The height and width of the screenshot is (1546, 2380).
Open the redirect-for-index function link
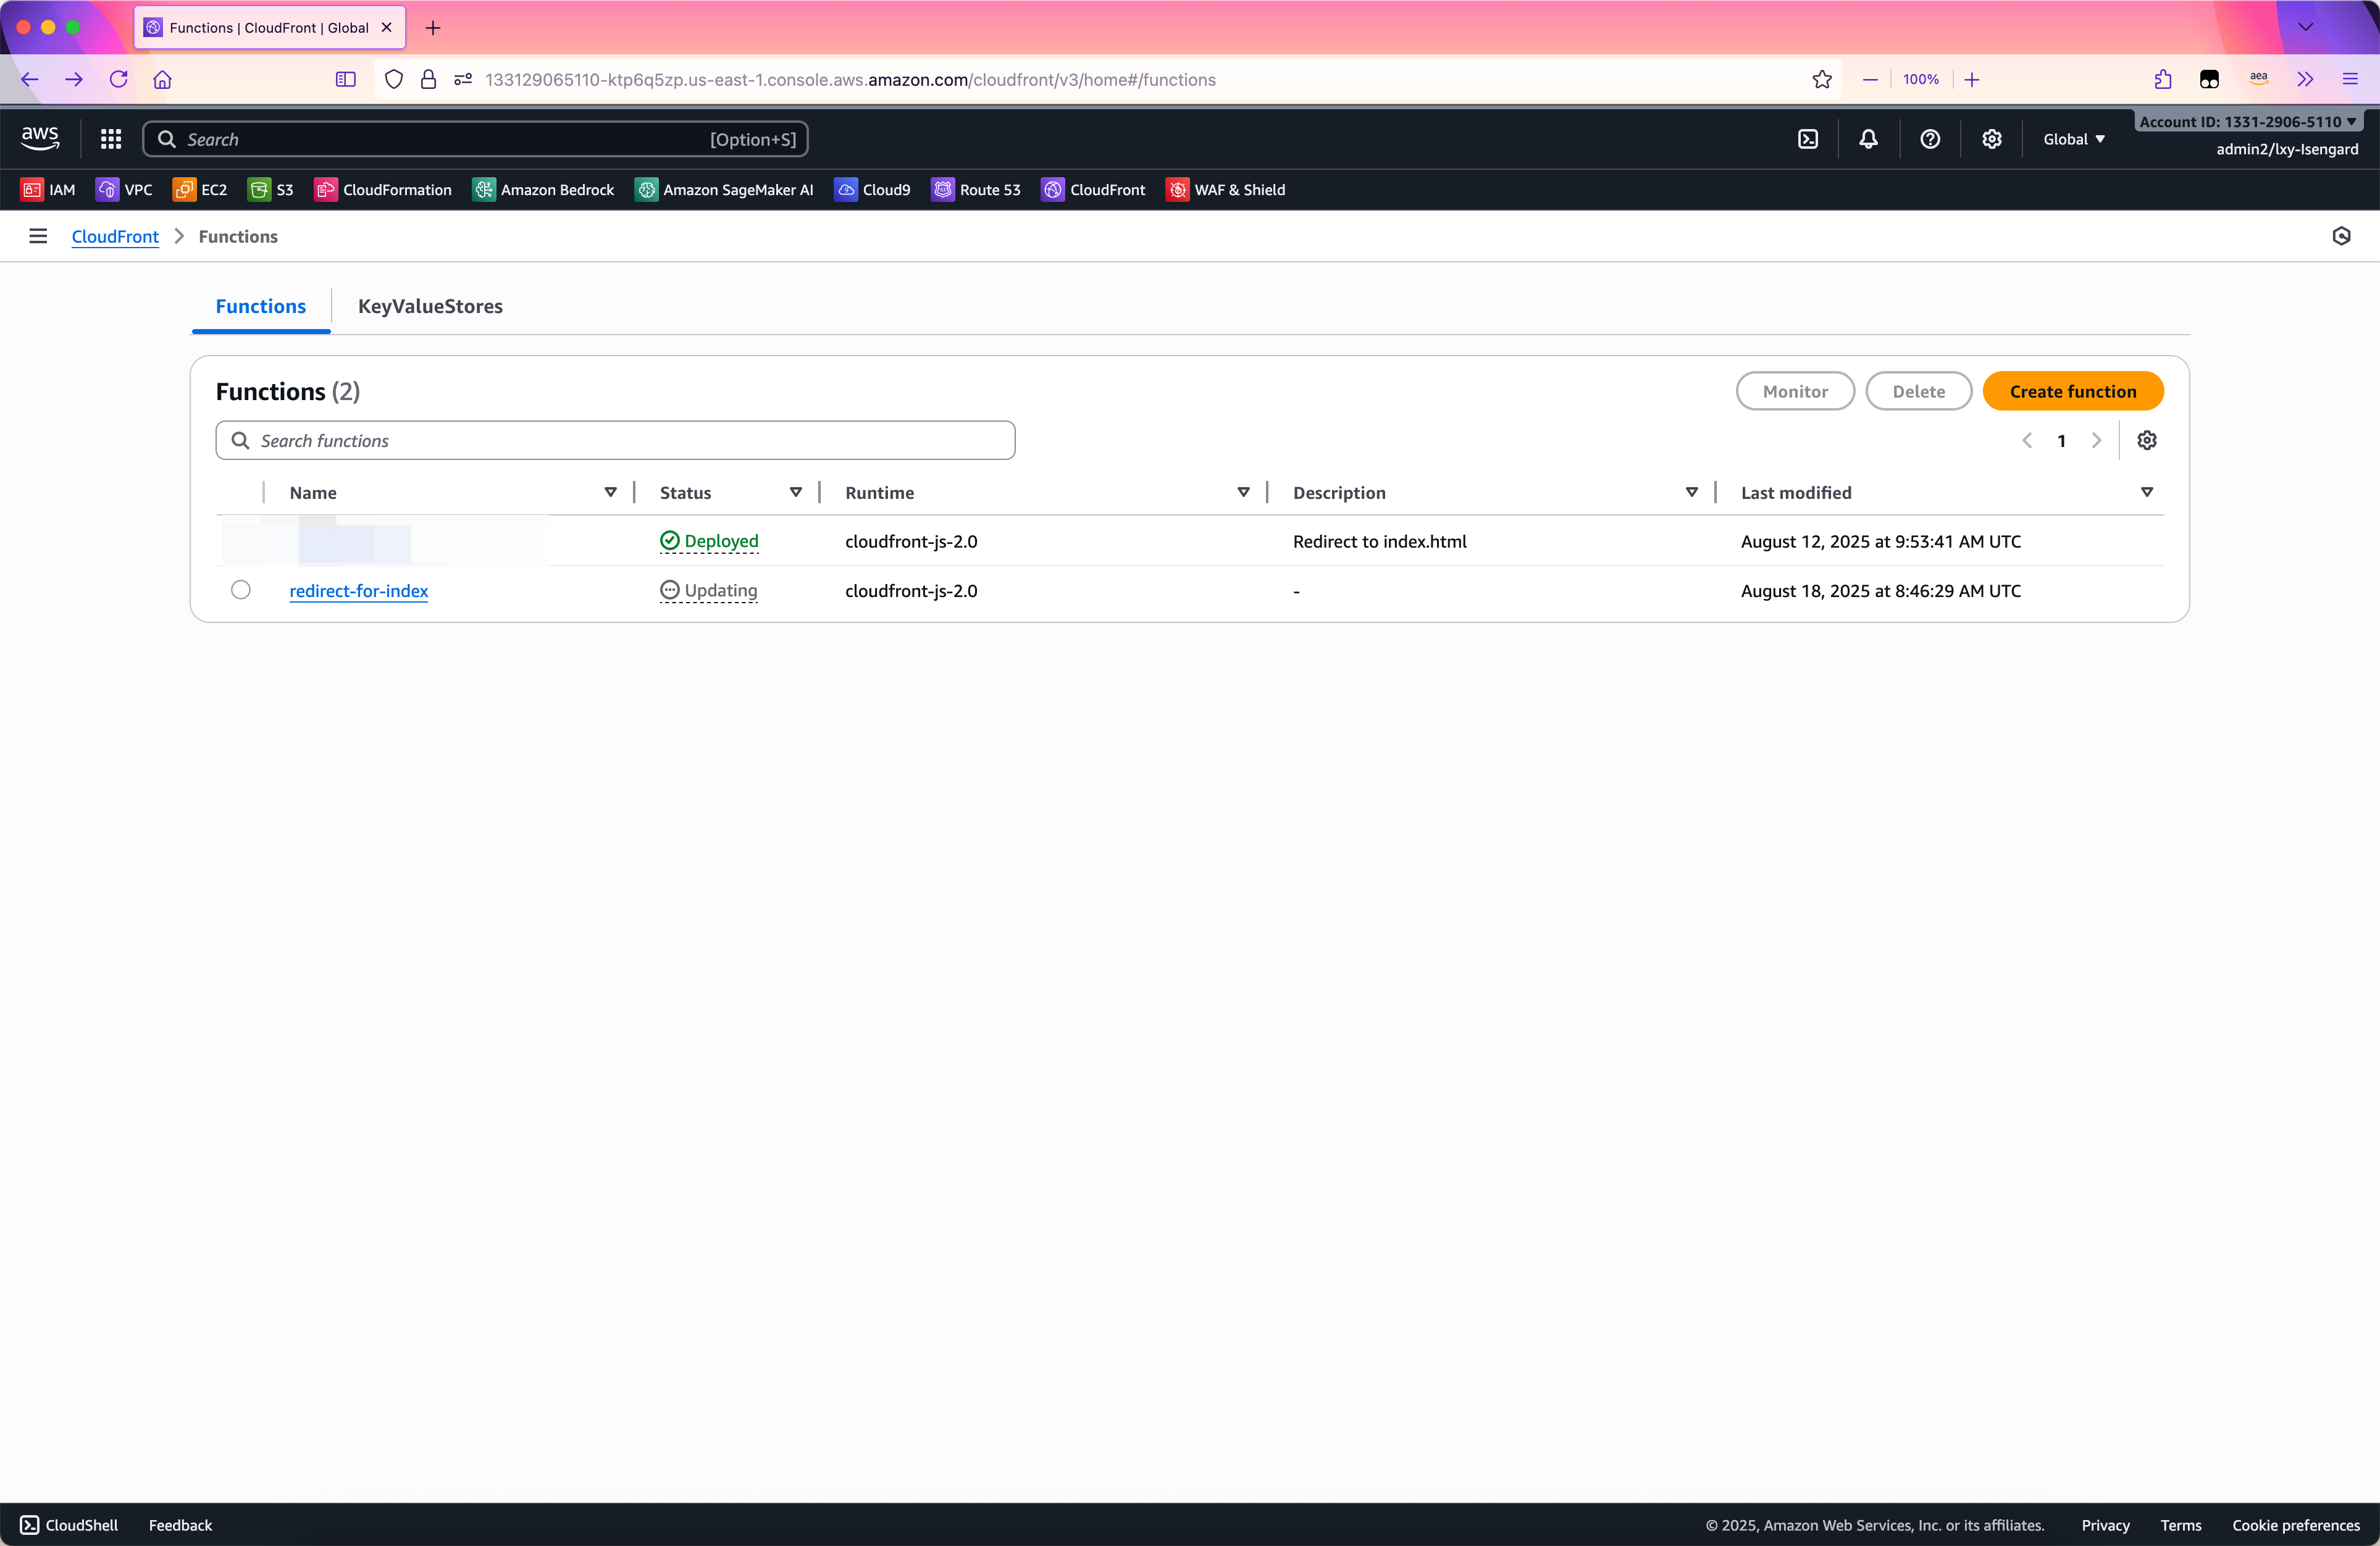[x=358, y=590]
